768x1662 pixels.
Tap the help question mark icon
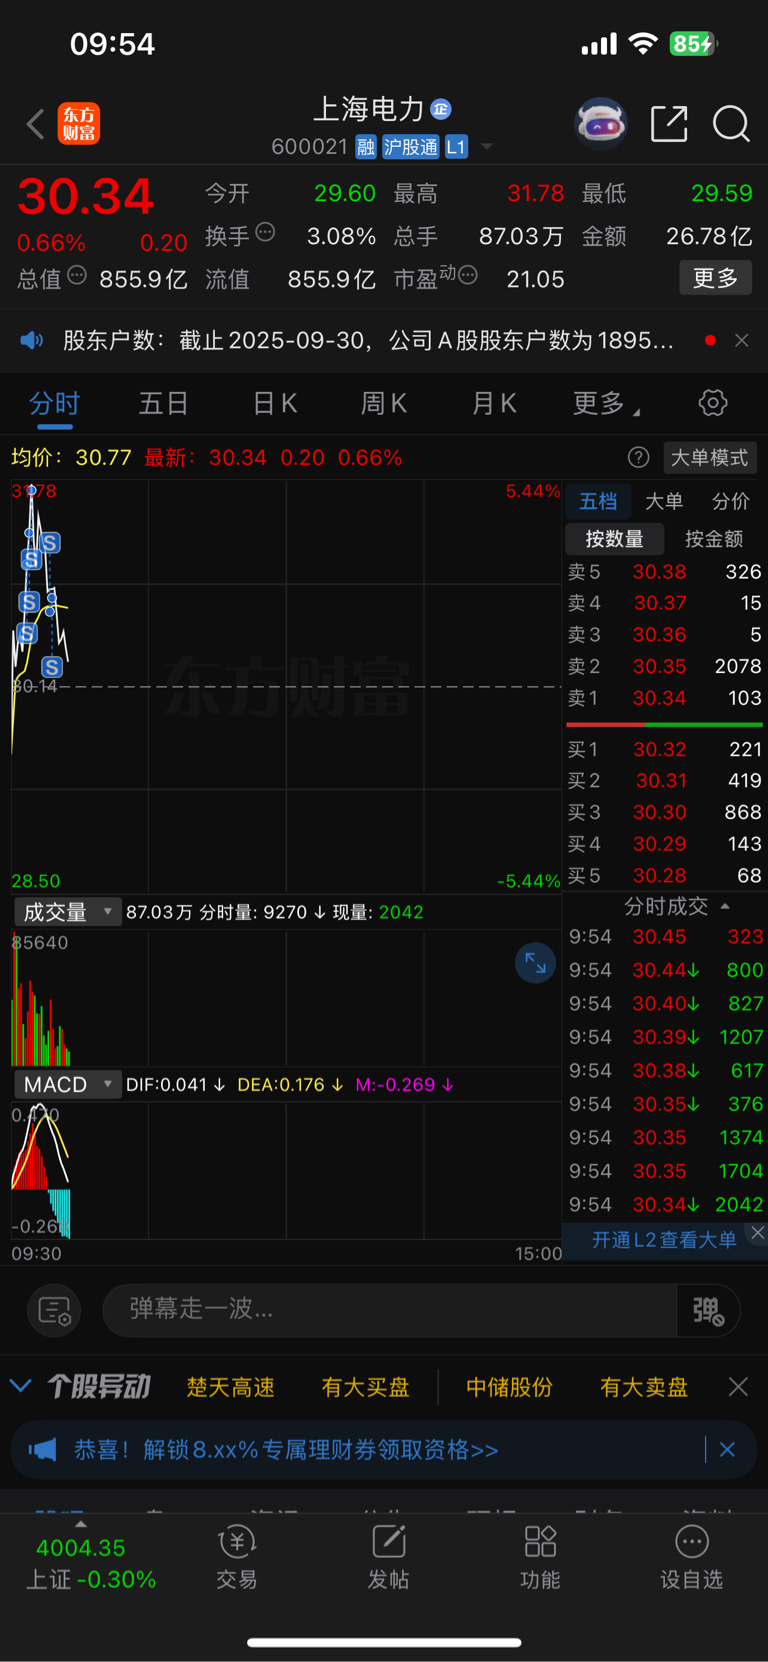pyautogui.click(x=638, y=457)
